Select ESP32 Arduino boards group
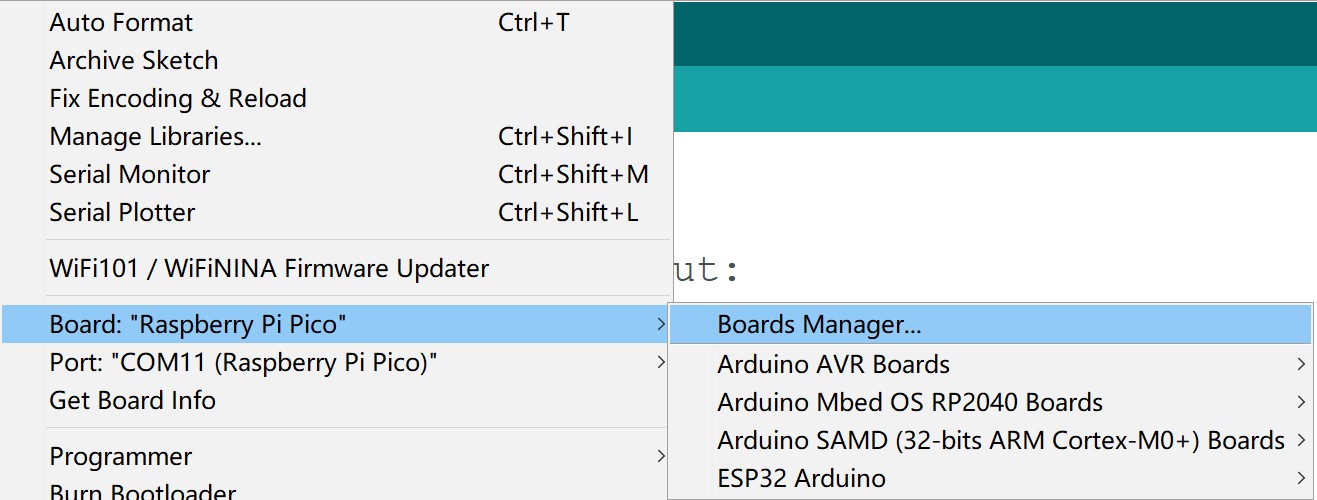The height and width of the screenshot is (500, 1317). click(990, 478)
